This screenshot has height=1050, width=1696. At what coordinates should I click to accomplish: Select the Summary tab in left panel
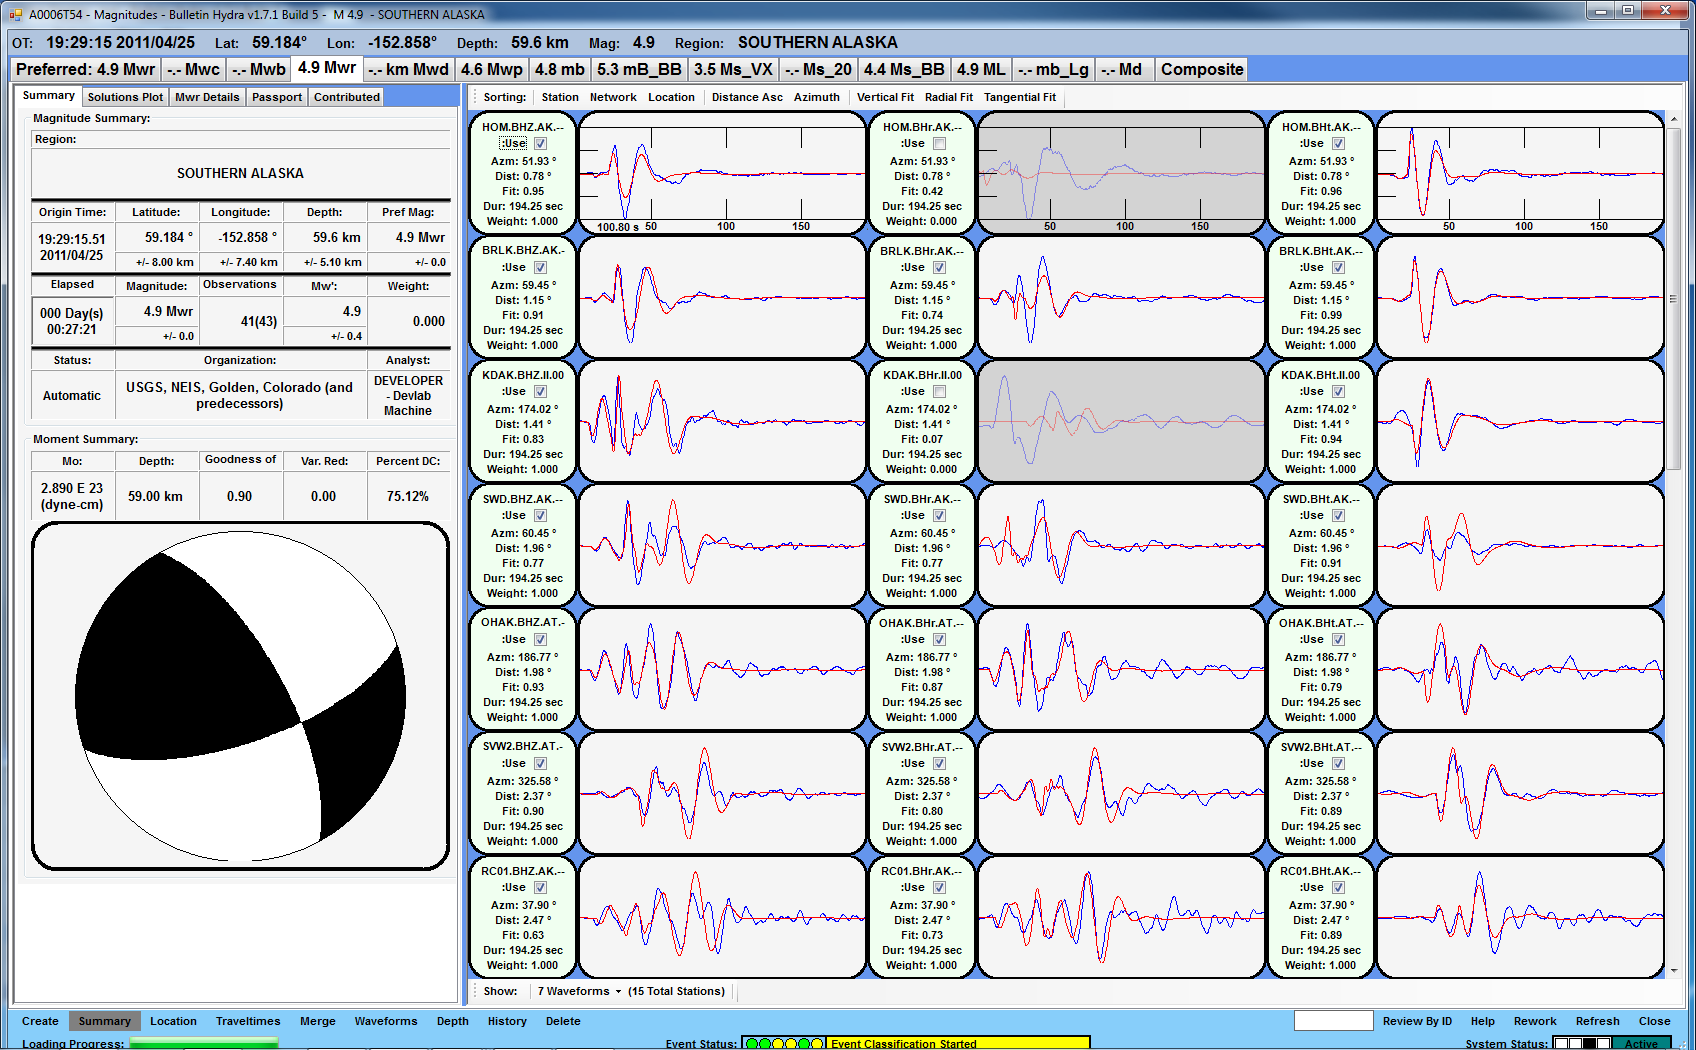click(48, 96)
